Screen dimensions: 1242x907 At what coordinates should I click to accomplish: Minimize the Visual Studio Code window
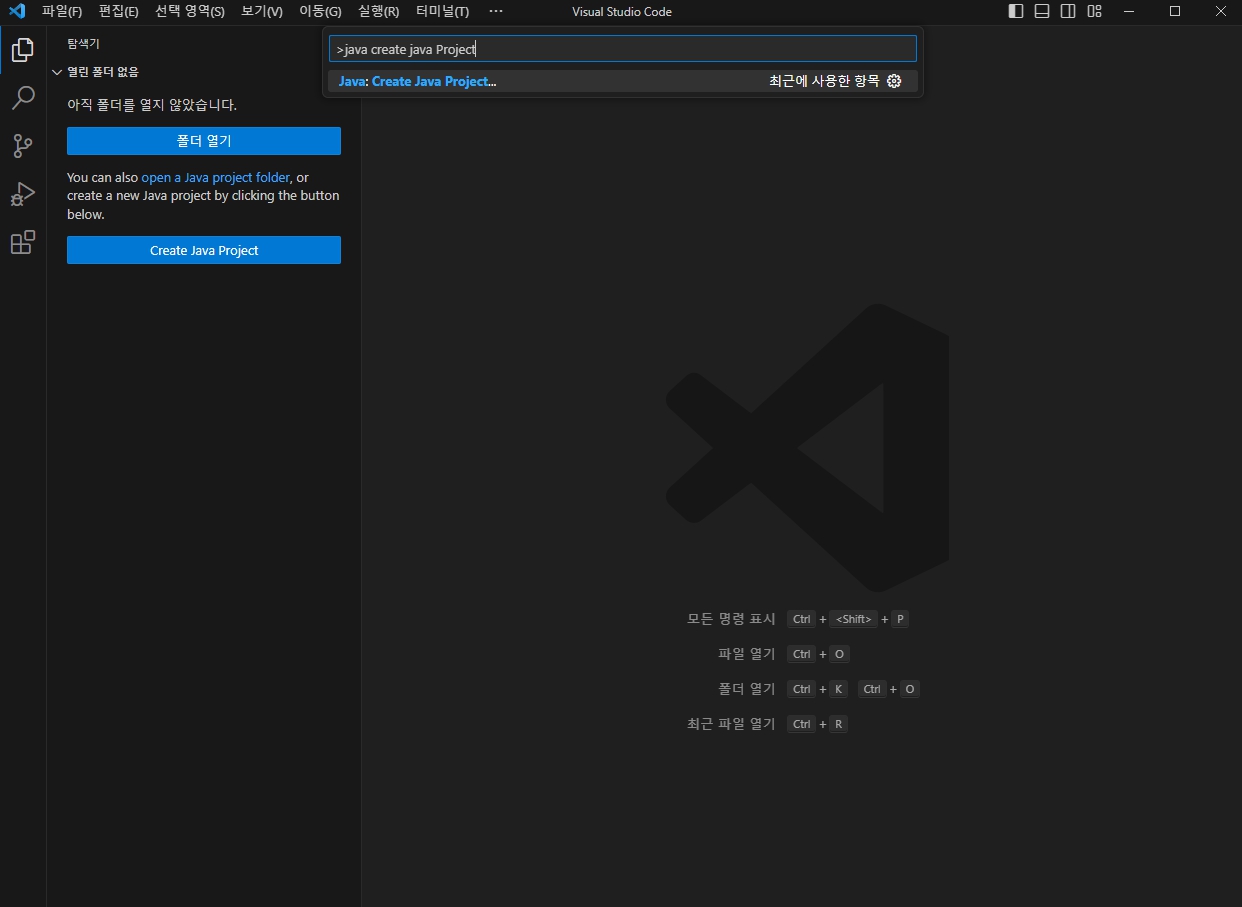[x=1129, y=12]
